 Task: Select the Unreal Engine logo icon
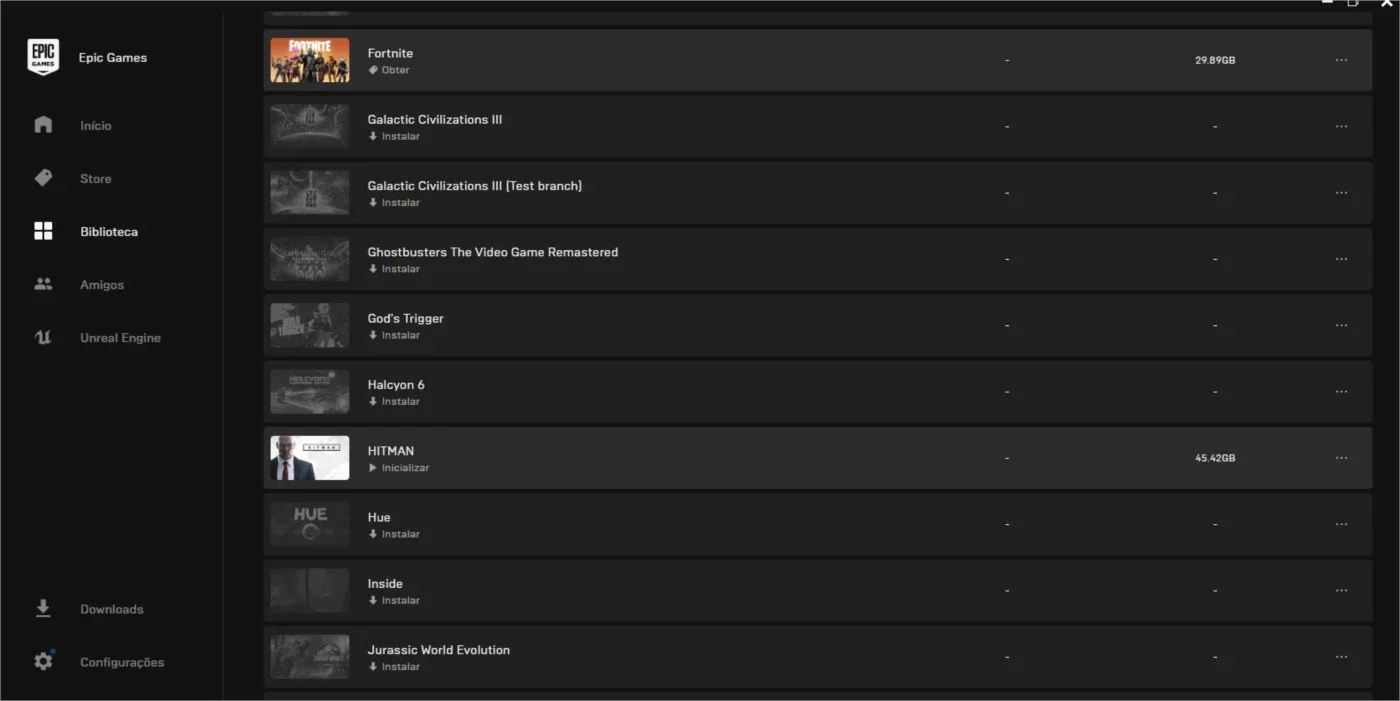(43, 337)
